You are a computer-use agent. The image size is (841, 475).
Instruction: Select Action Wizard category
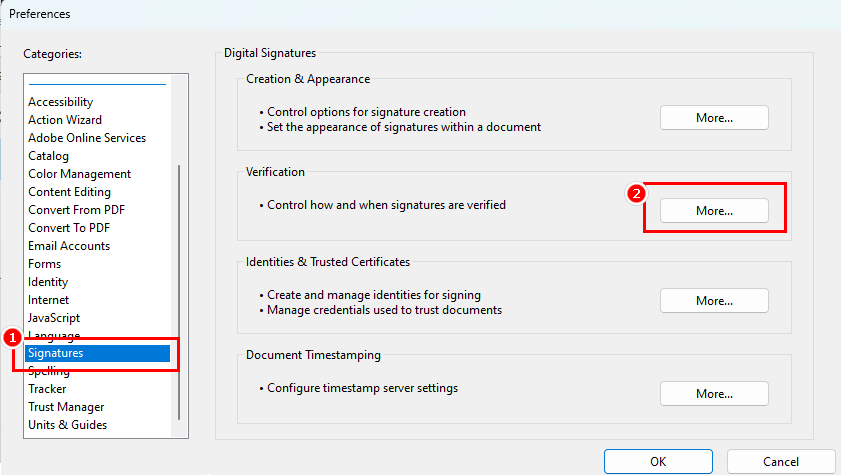tap(65, 120)
